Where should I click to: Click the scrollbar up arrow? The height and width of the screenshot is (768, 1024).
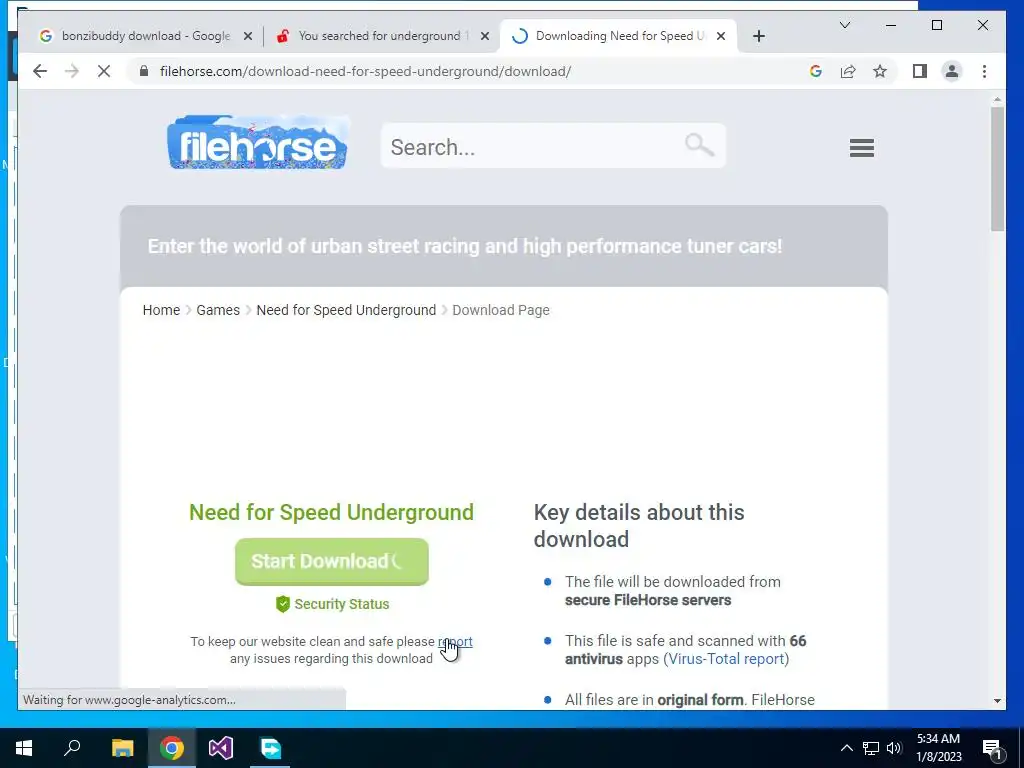click(997, 99)
